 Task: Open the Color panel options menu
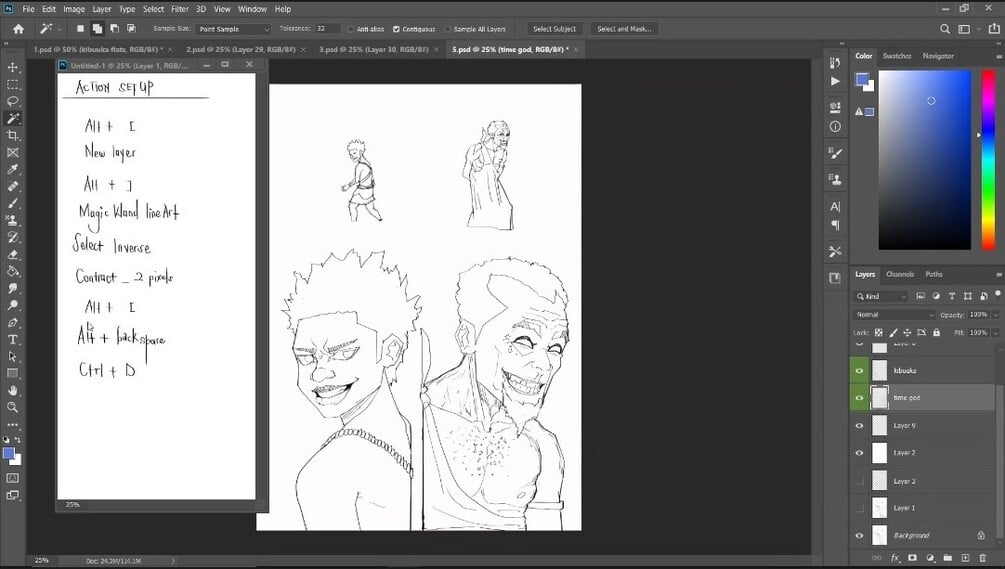click(x=999, y=56)
